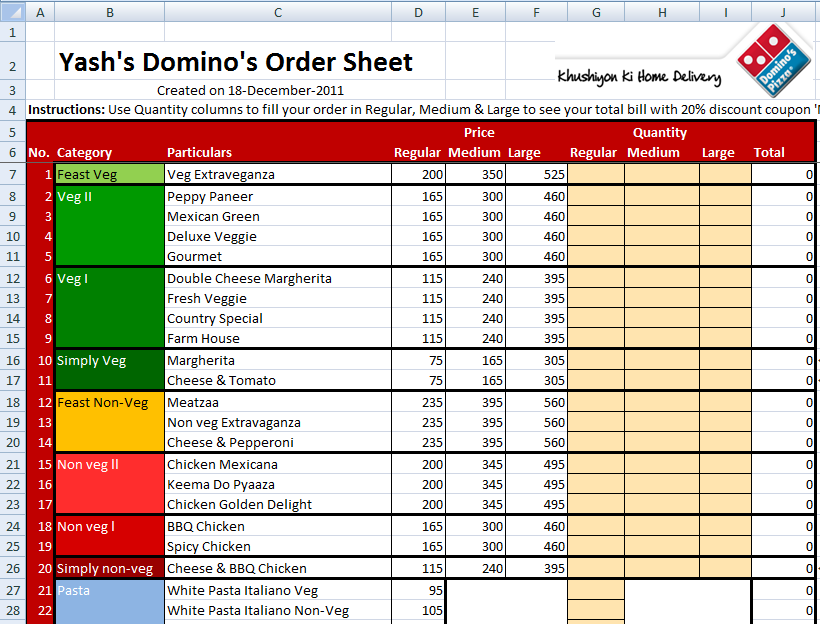Select column G header
Image resolution: width=820 pixels, height=624 pixels.
596,13
